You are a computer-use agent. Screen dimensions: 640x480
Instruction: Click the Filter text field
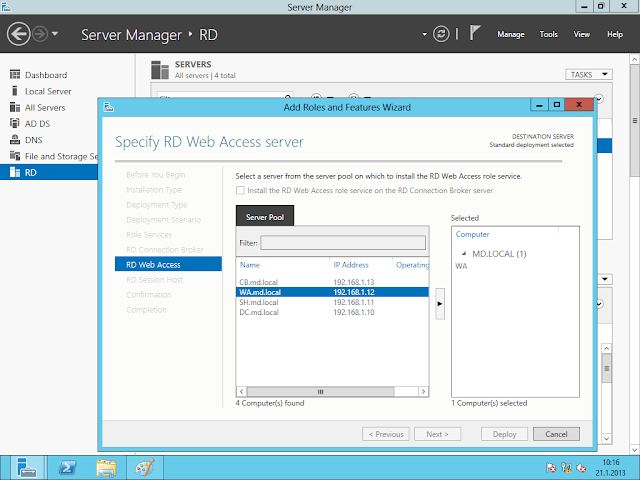pyautogui.click(x=343, y=242)
